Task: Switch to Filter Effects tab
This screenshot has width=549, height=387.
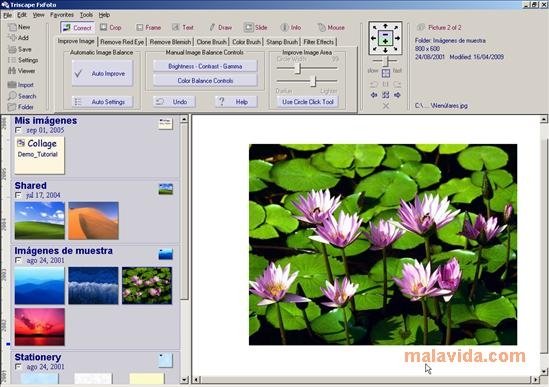Action: click(318, 42)
